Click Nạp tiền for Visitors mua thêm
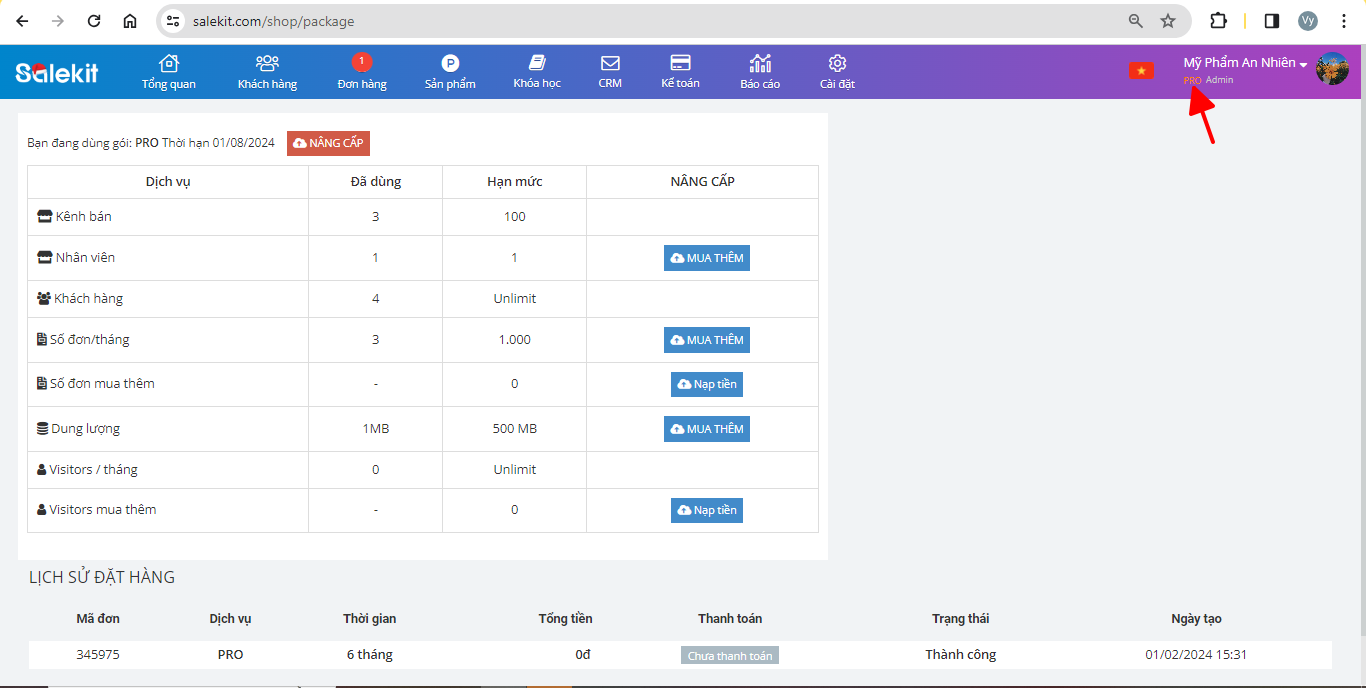1366x688 pixels. pos(707,510)
